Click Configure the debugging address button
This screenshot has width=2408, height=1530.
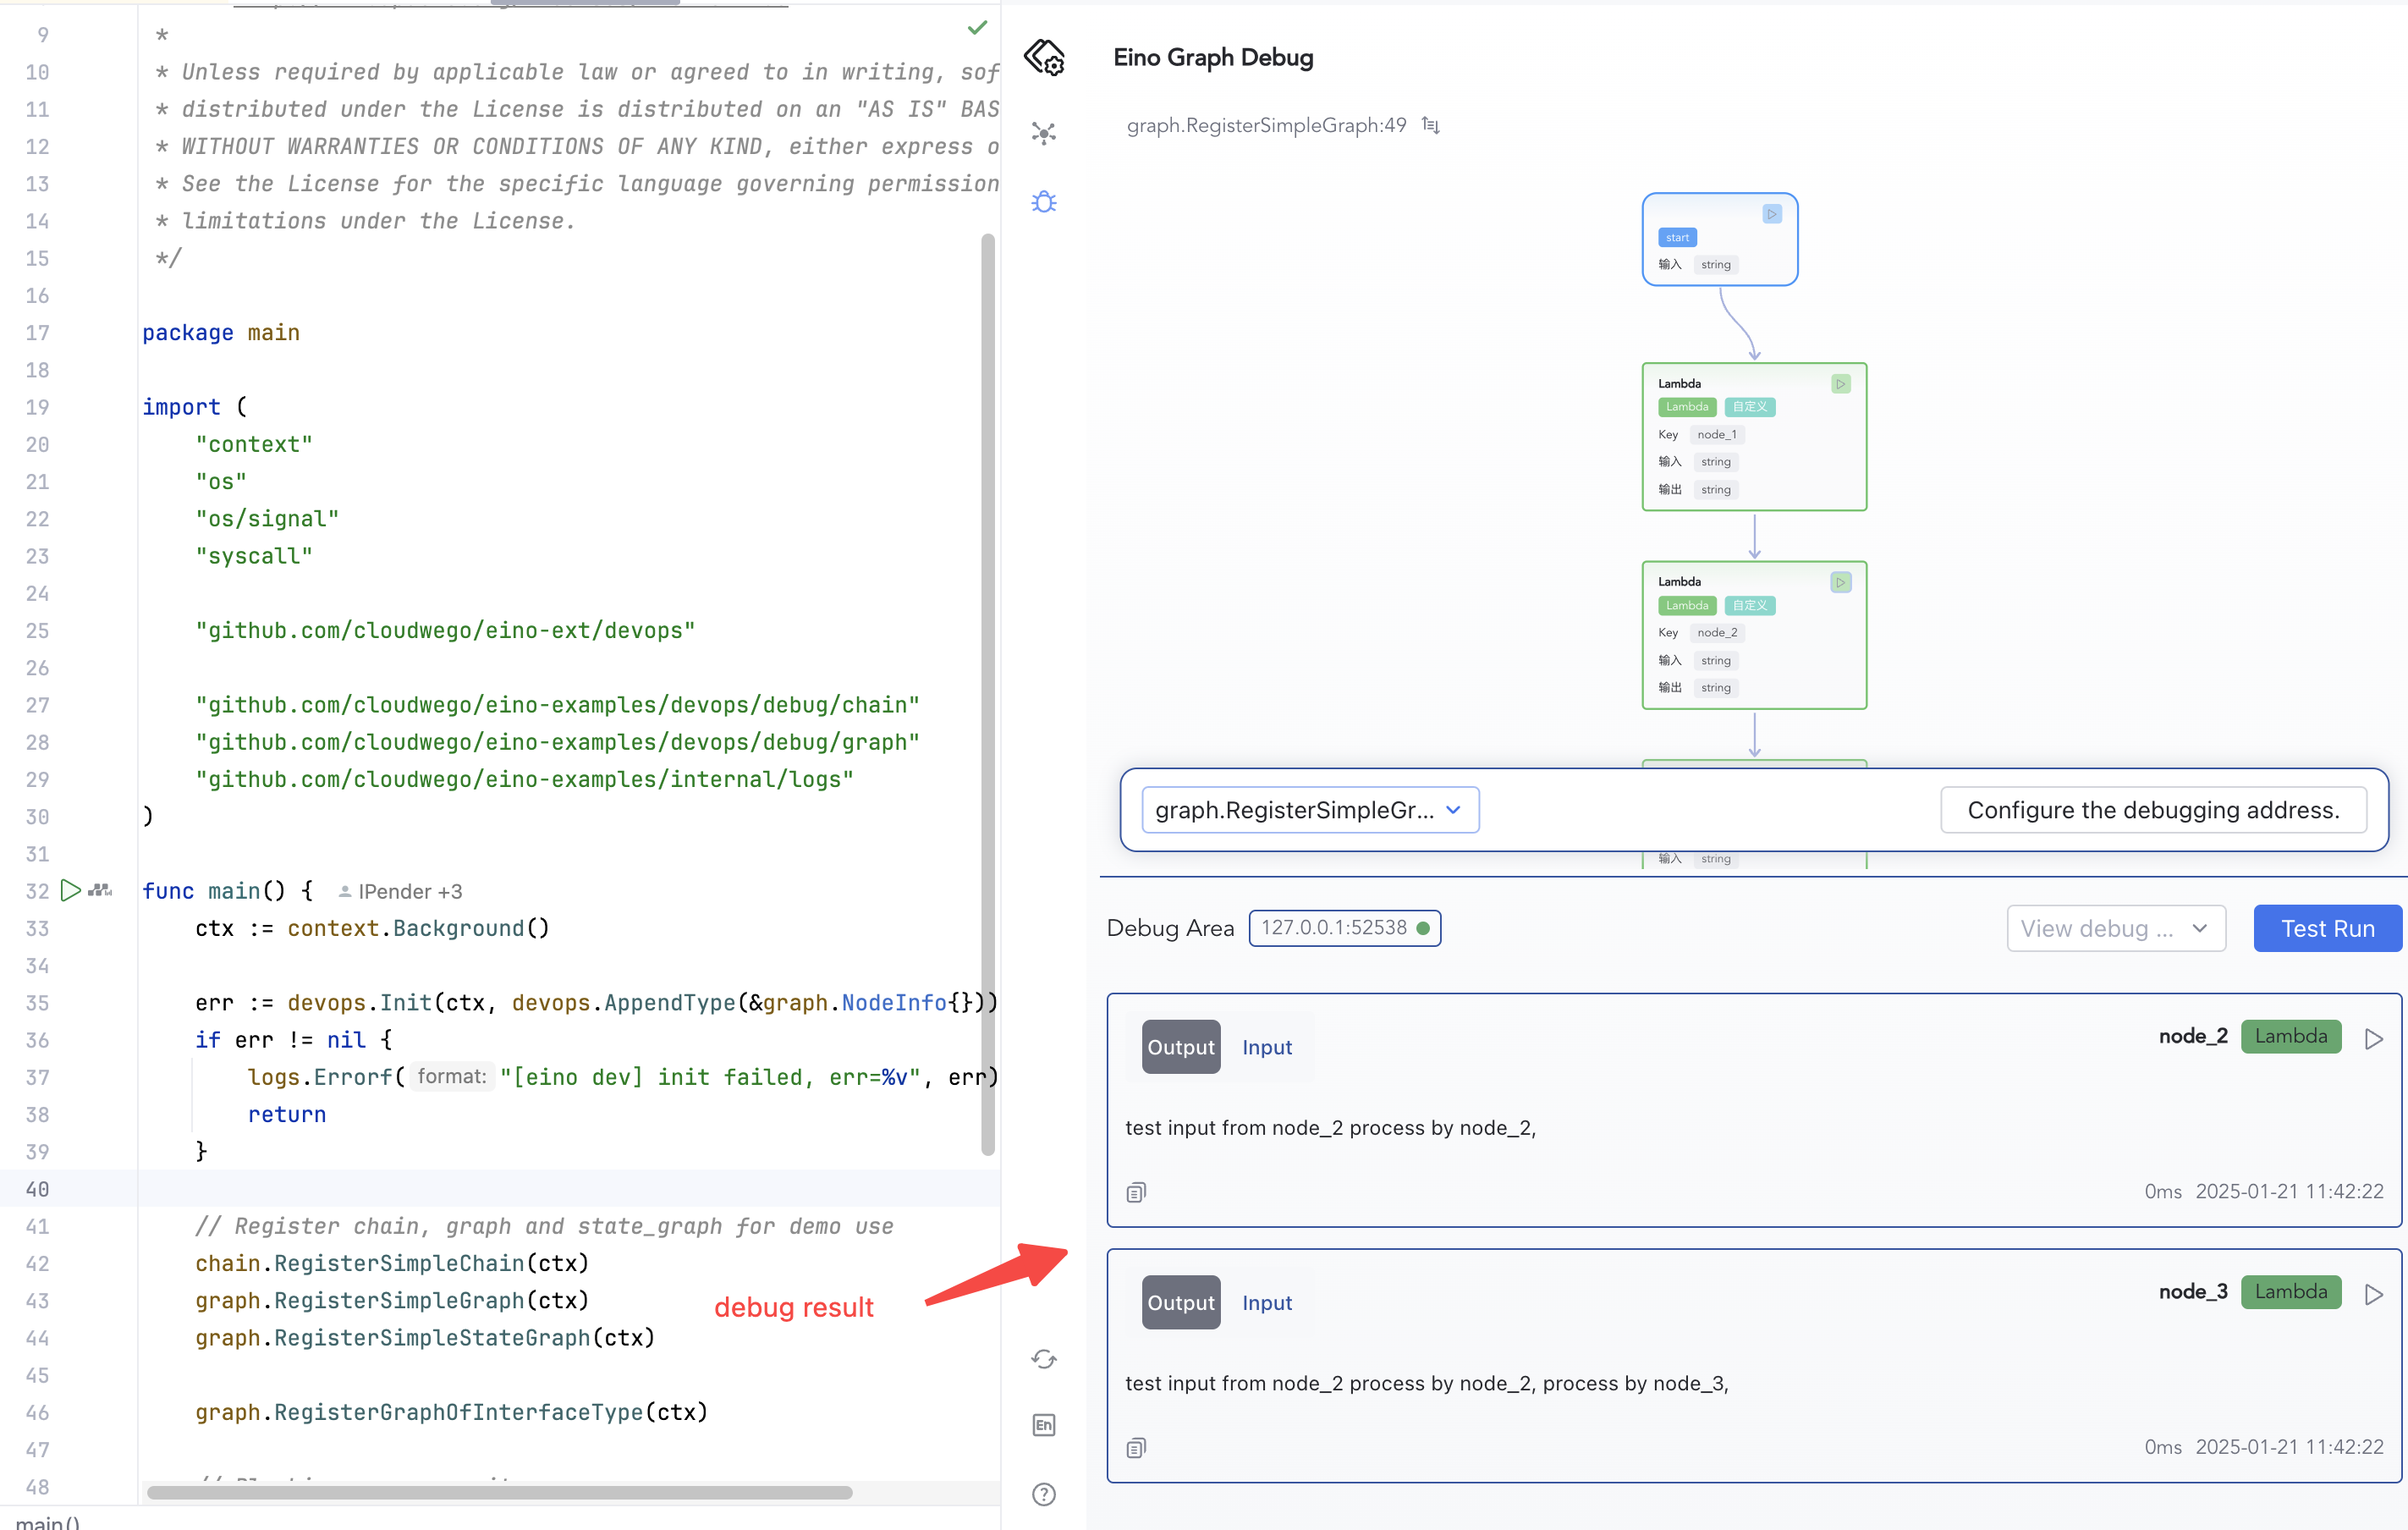coord(2152,810)
